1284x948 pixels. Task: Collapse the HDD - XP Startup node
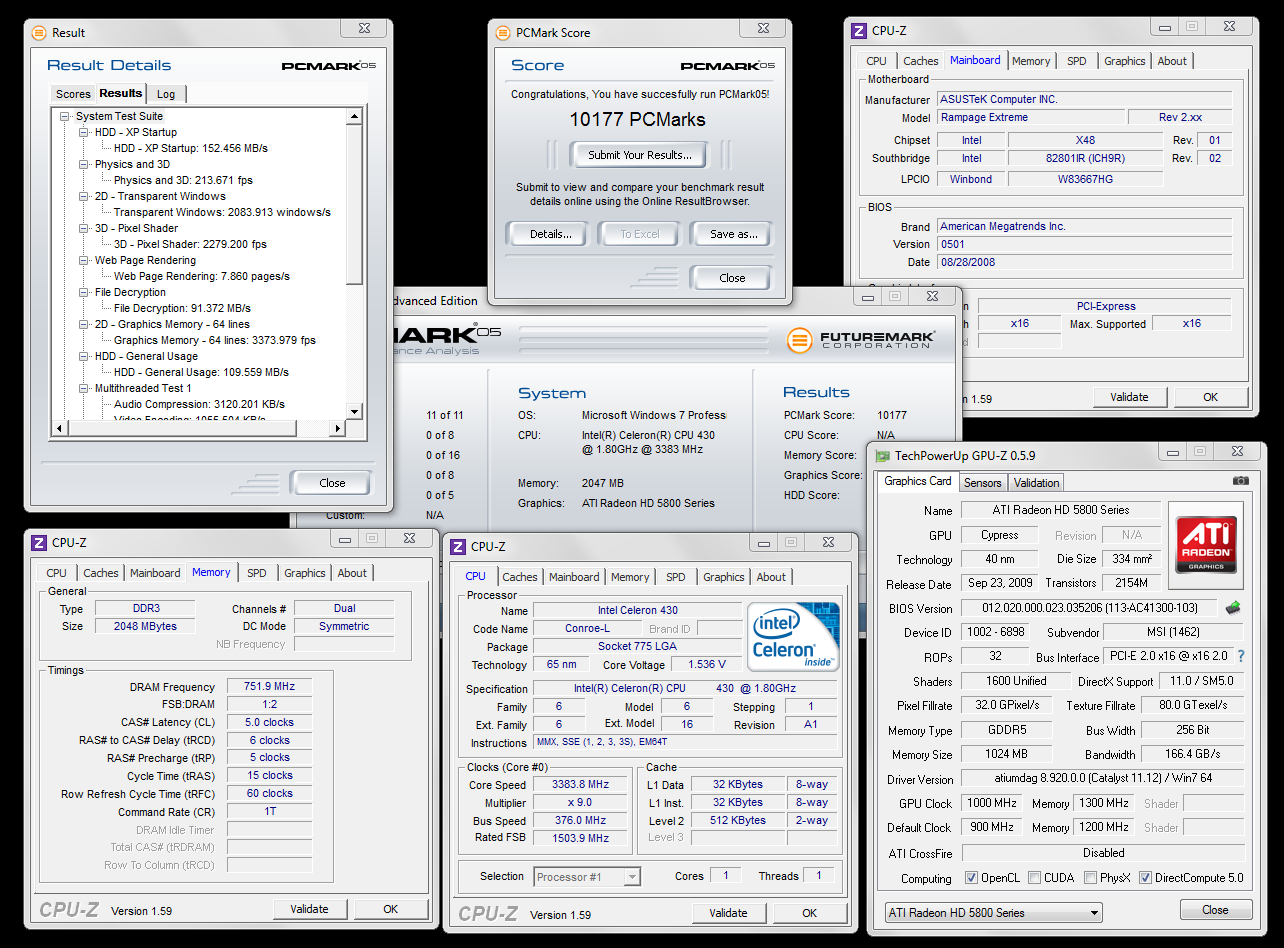tap(84, 132)
